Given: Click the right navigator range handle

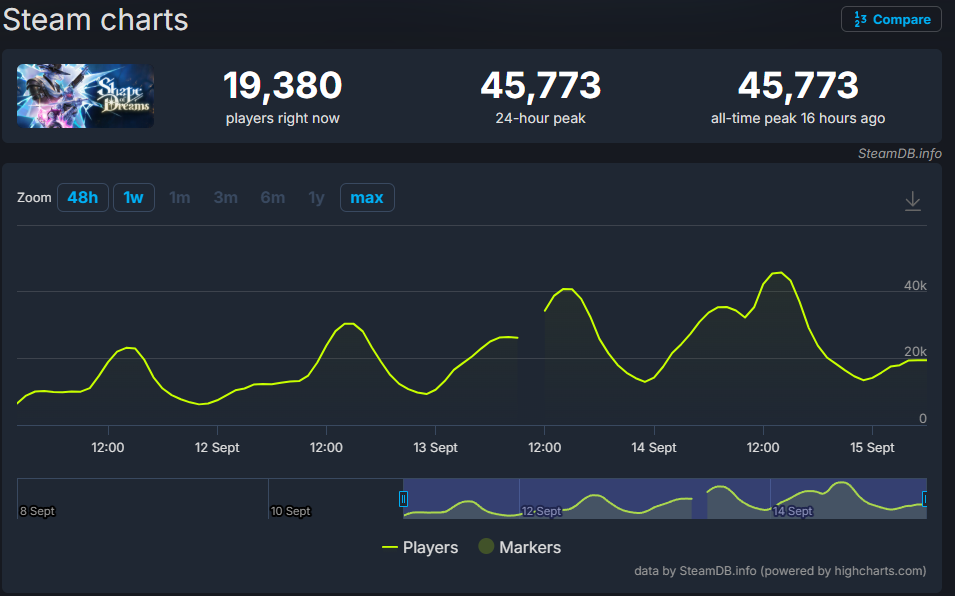Looking at the screenshot, I should 925,498.
